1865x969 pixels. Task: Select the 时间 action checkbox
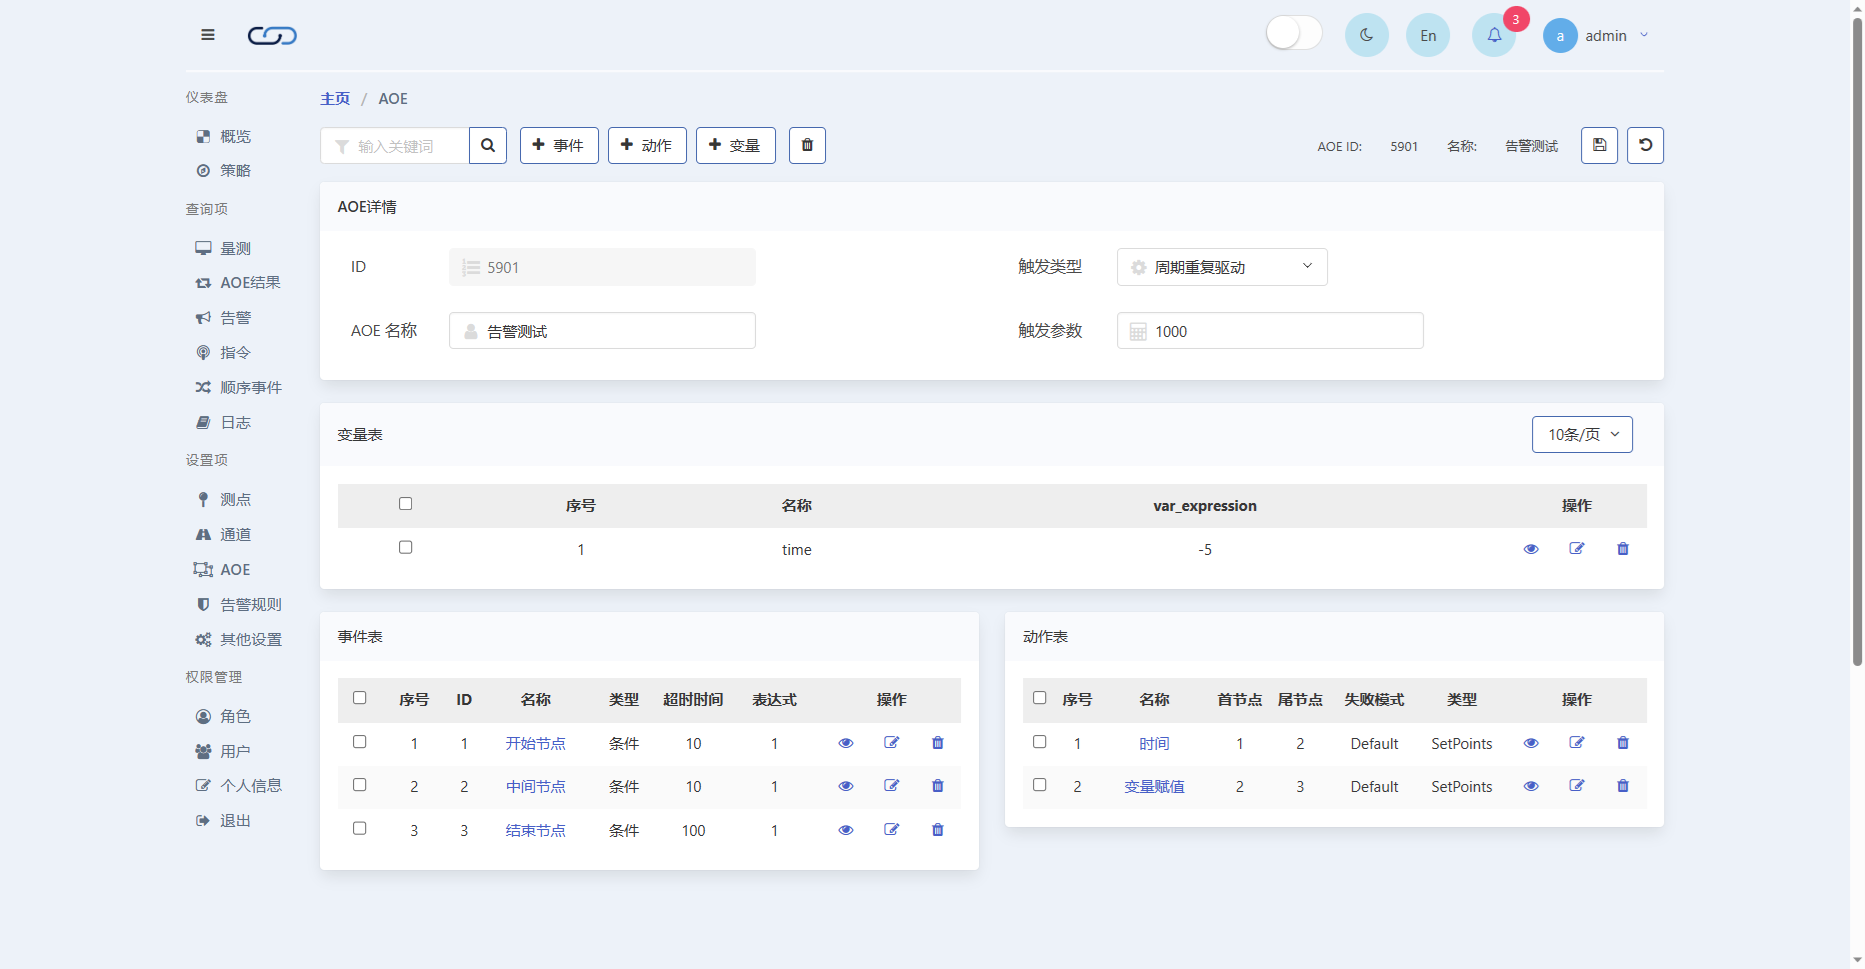click(x=1040, y=742)
